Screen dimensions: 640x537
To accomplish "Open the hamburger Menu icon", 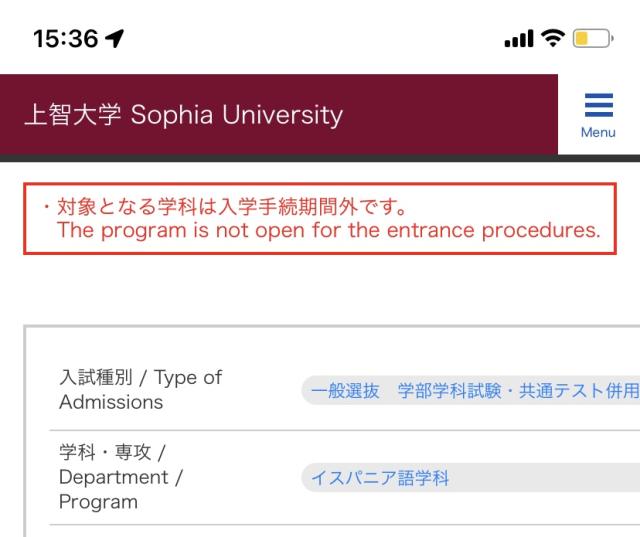I will [x=598, y=106].
